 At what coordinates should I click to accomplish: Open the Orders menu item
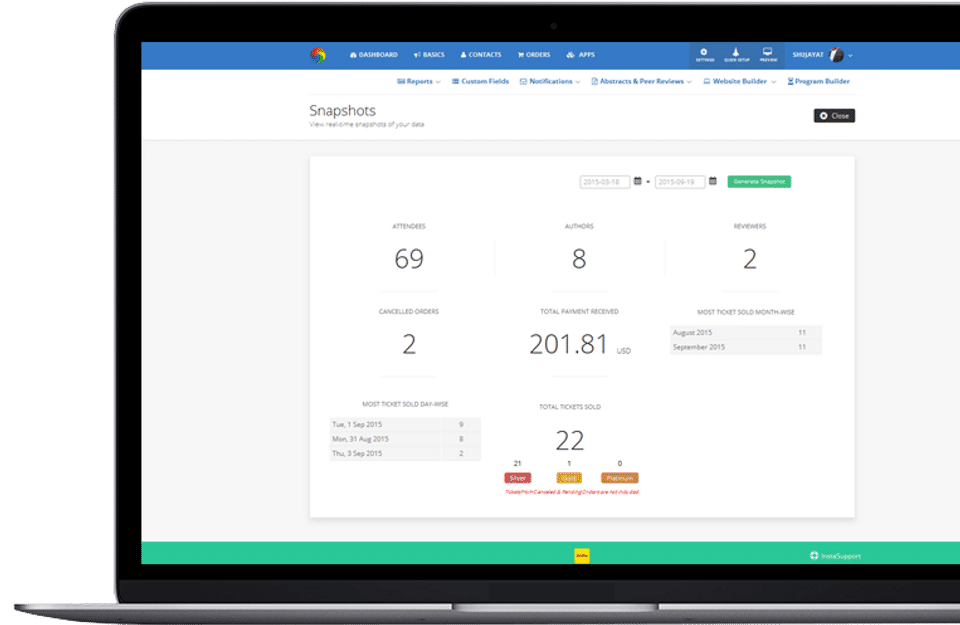click(534, 54)
